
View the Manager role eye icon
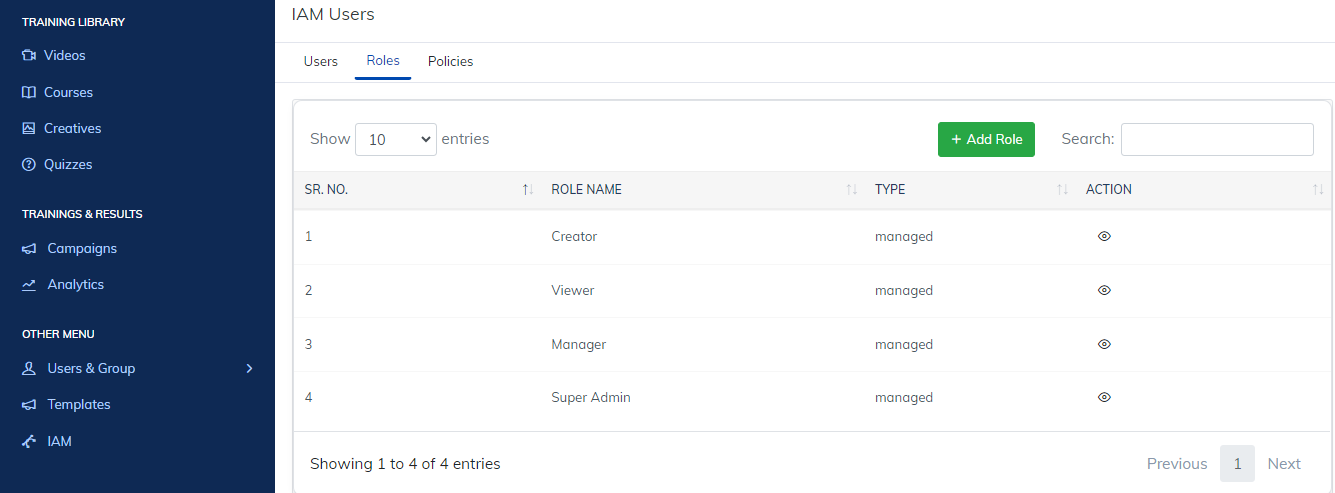(1104, 344)
